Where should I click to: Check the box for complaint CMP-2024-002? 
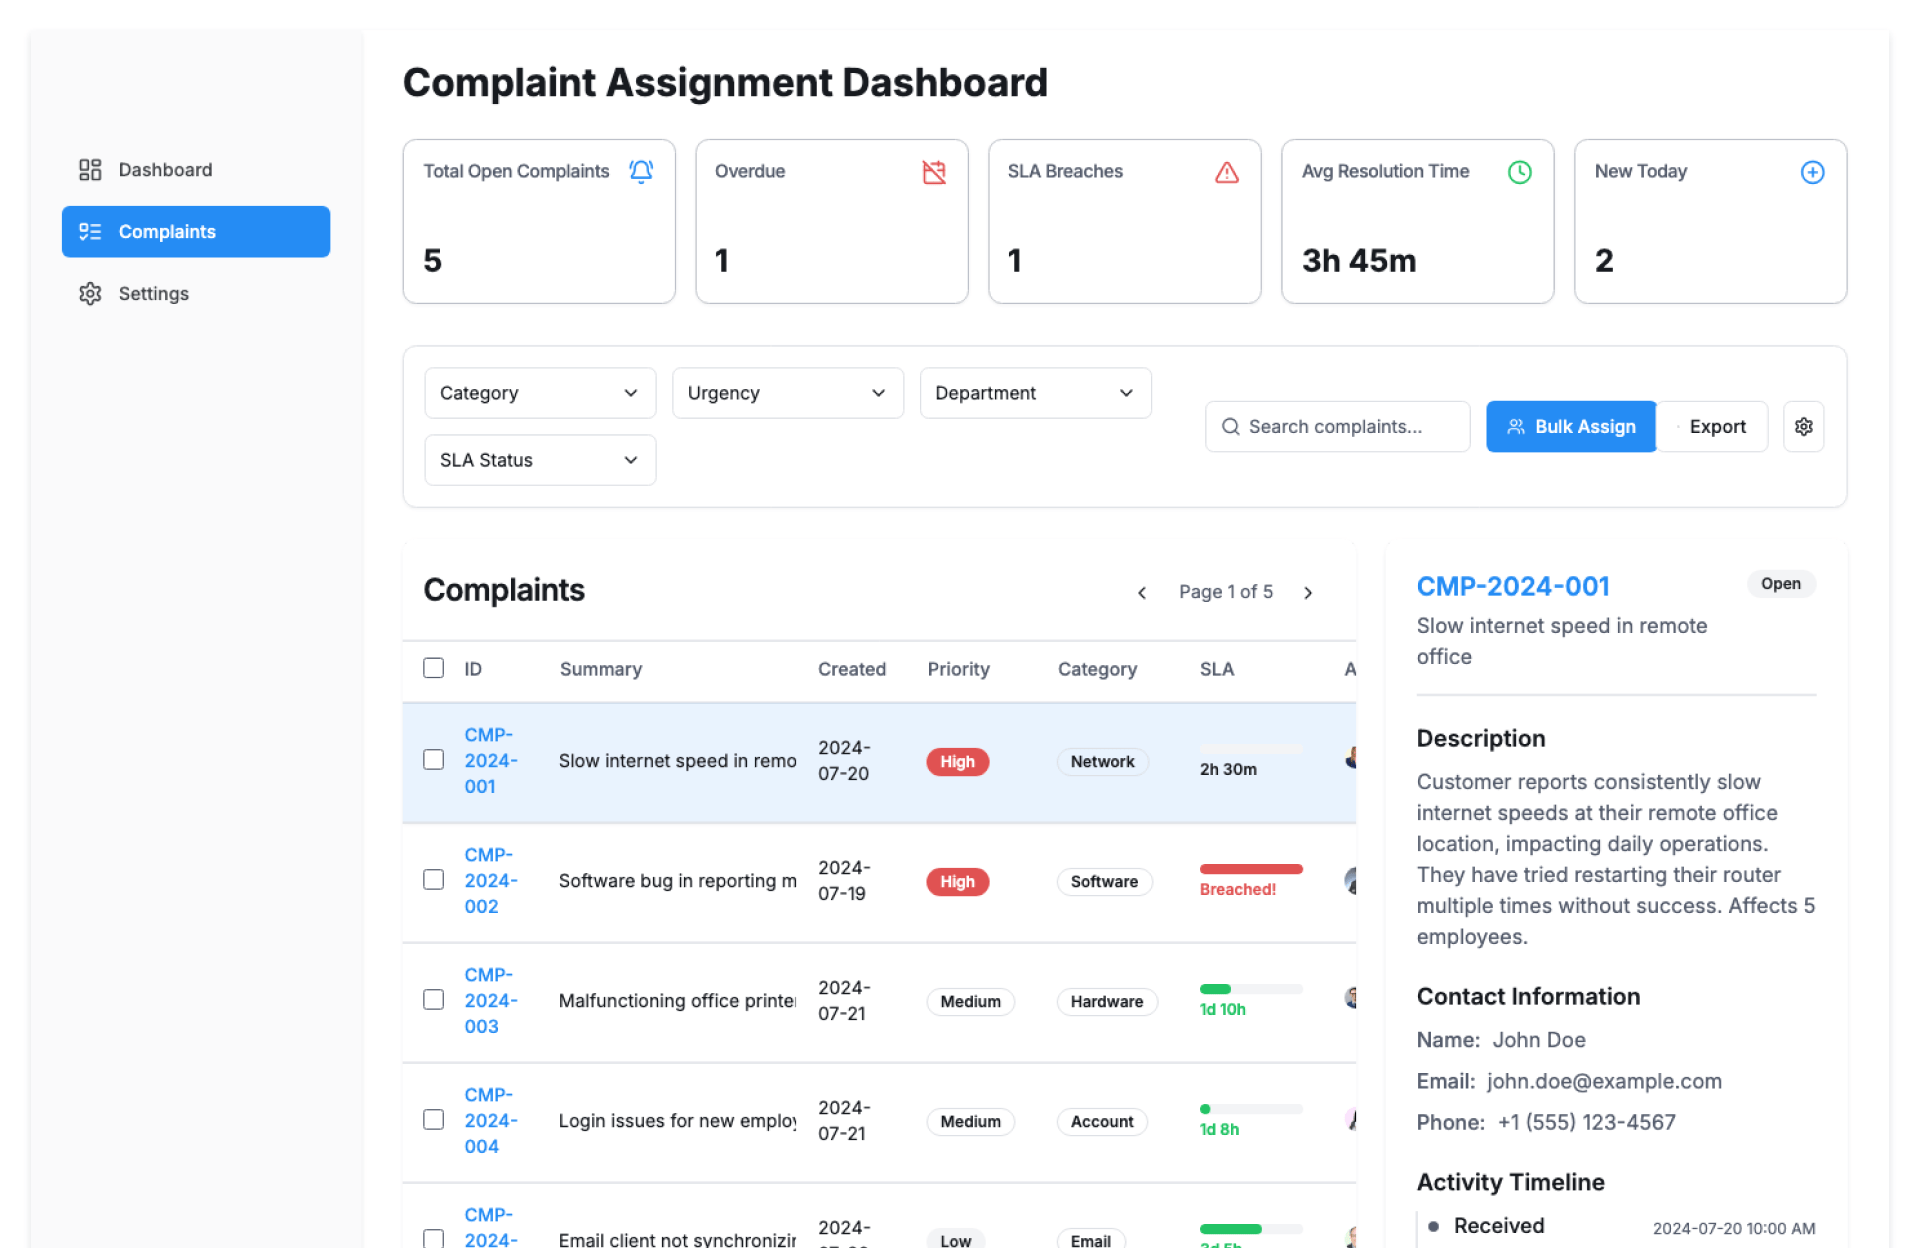433,880
